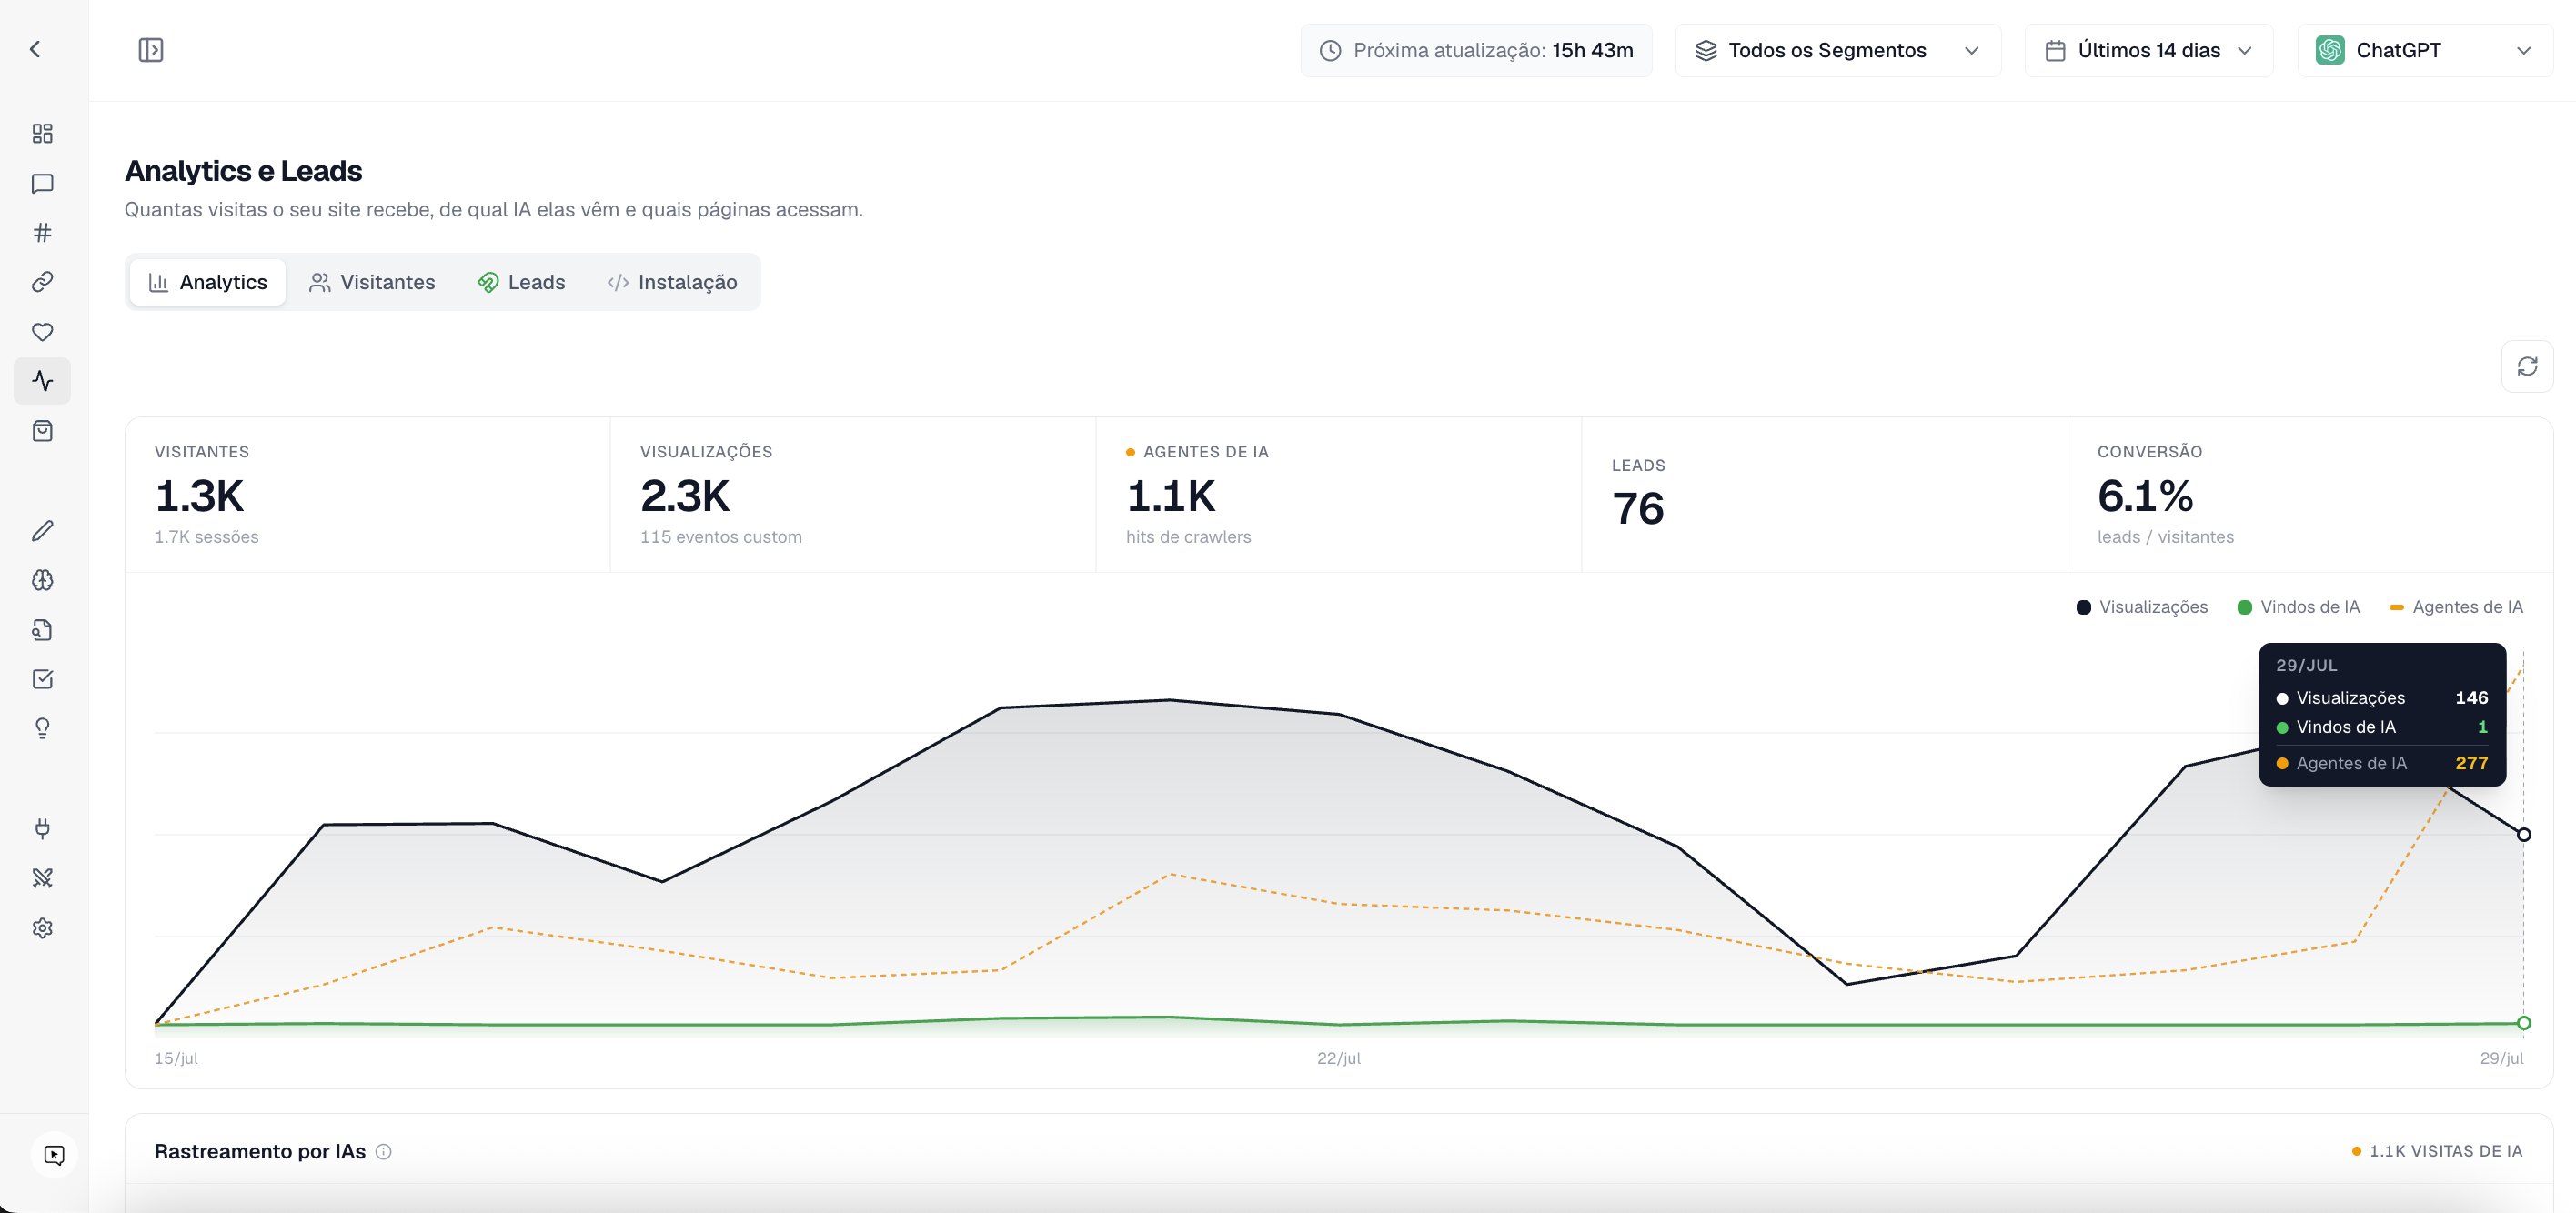
Task: Click the Rastreamento por IAs heading
Action: coord(260,1151)
